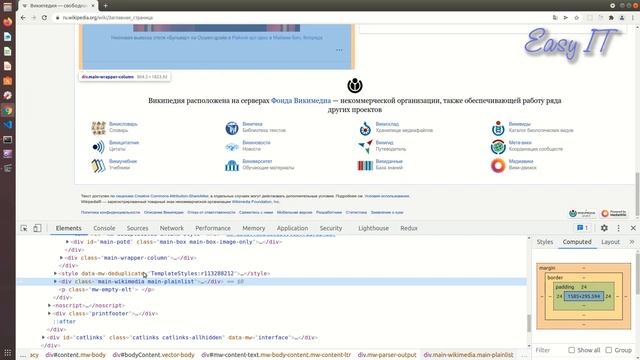Image resolution: width=640 pixels, height=360 pixels.
Task: Expand the TemplateStyles style node
Action: tap(56, 273)
